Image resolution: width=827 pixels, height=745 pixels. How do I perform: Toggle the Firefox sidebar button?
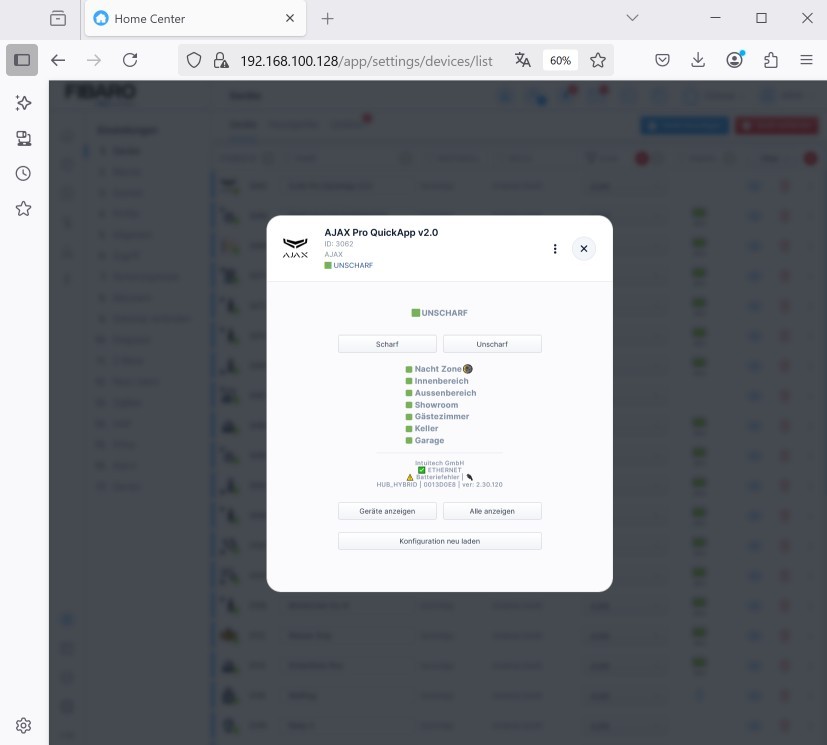pos(22,60)
